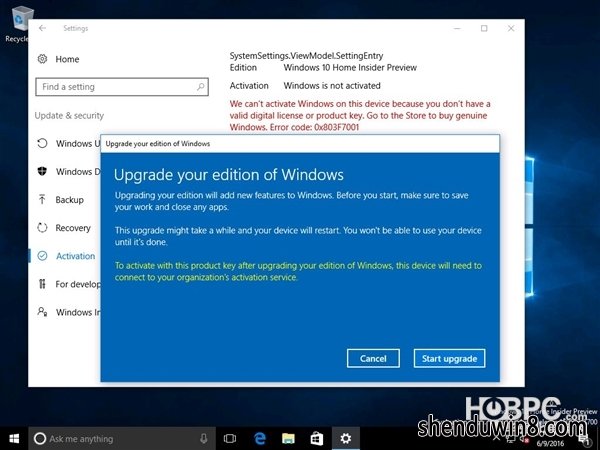Open Windows Update via its refresh icon
Screen dimensions: 600x450
tap(42, 143)
